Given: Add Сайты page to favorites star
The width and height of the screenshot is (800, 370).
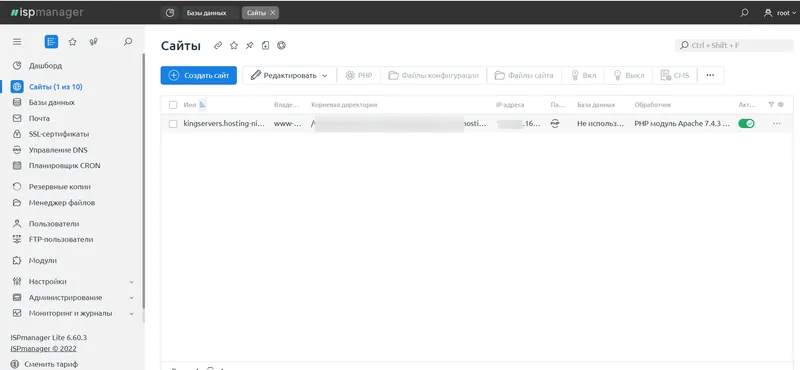Looking at the screenshot, I should coord(234,45).
